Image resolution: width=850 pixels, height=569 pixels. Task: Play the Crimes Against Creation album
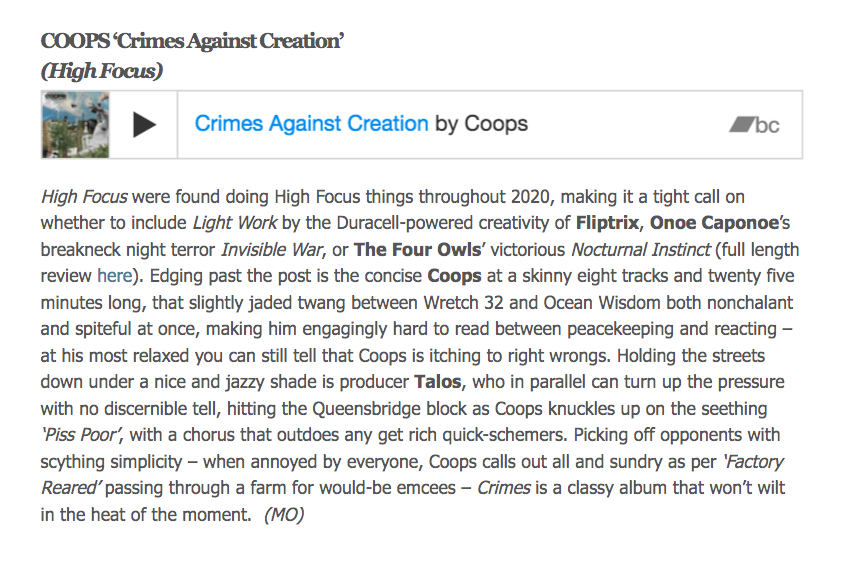coord(145,125)
